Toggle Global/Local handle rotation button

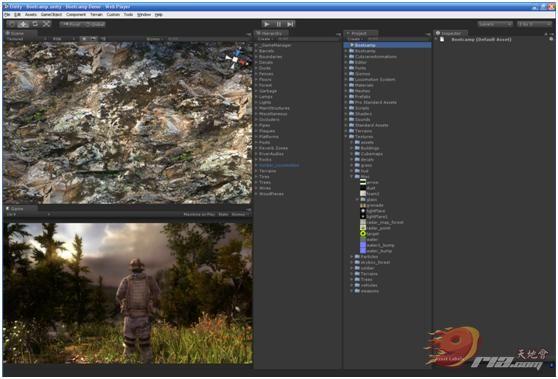click(95, 24)
